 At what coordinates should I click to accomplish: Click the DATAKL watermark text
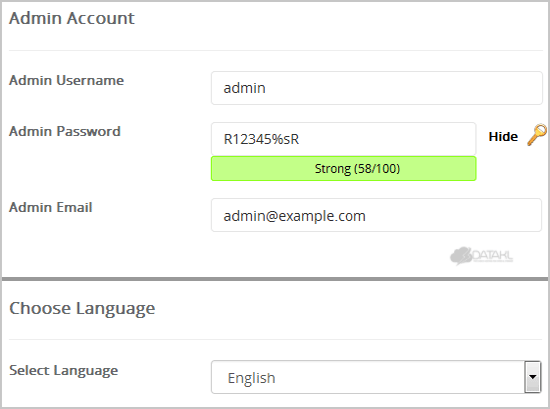(x=492, y=256)
